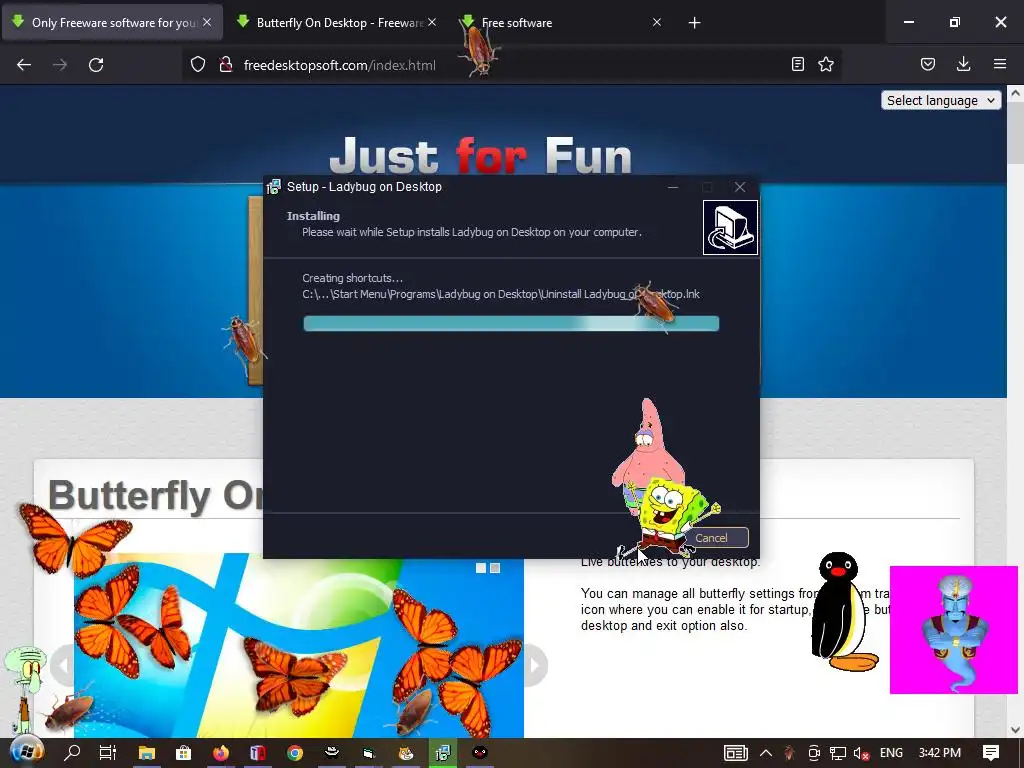
Task: Show previous slide in butterfly carousel
Action: tap(62, 665)
